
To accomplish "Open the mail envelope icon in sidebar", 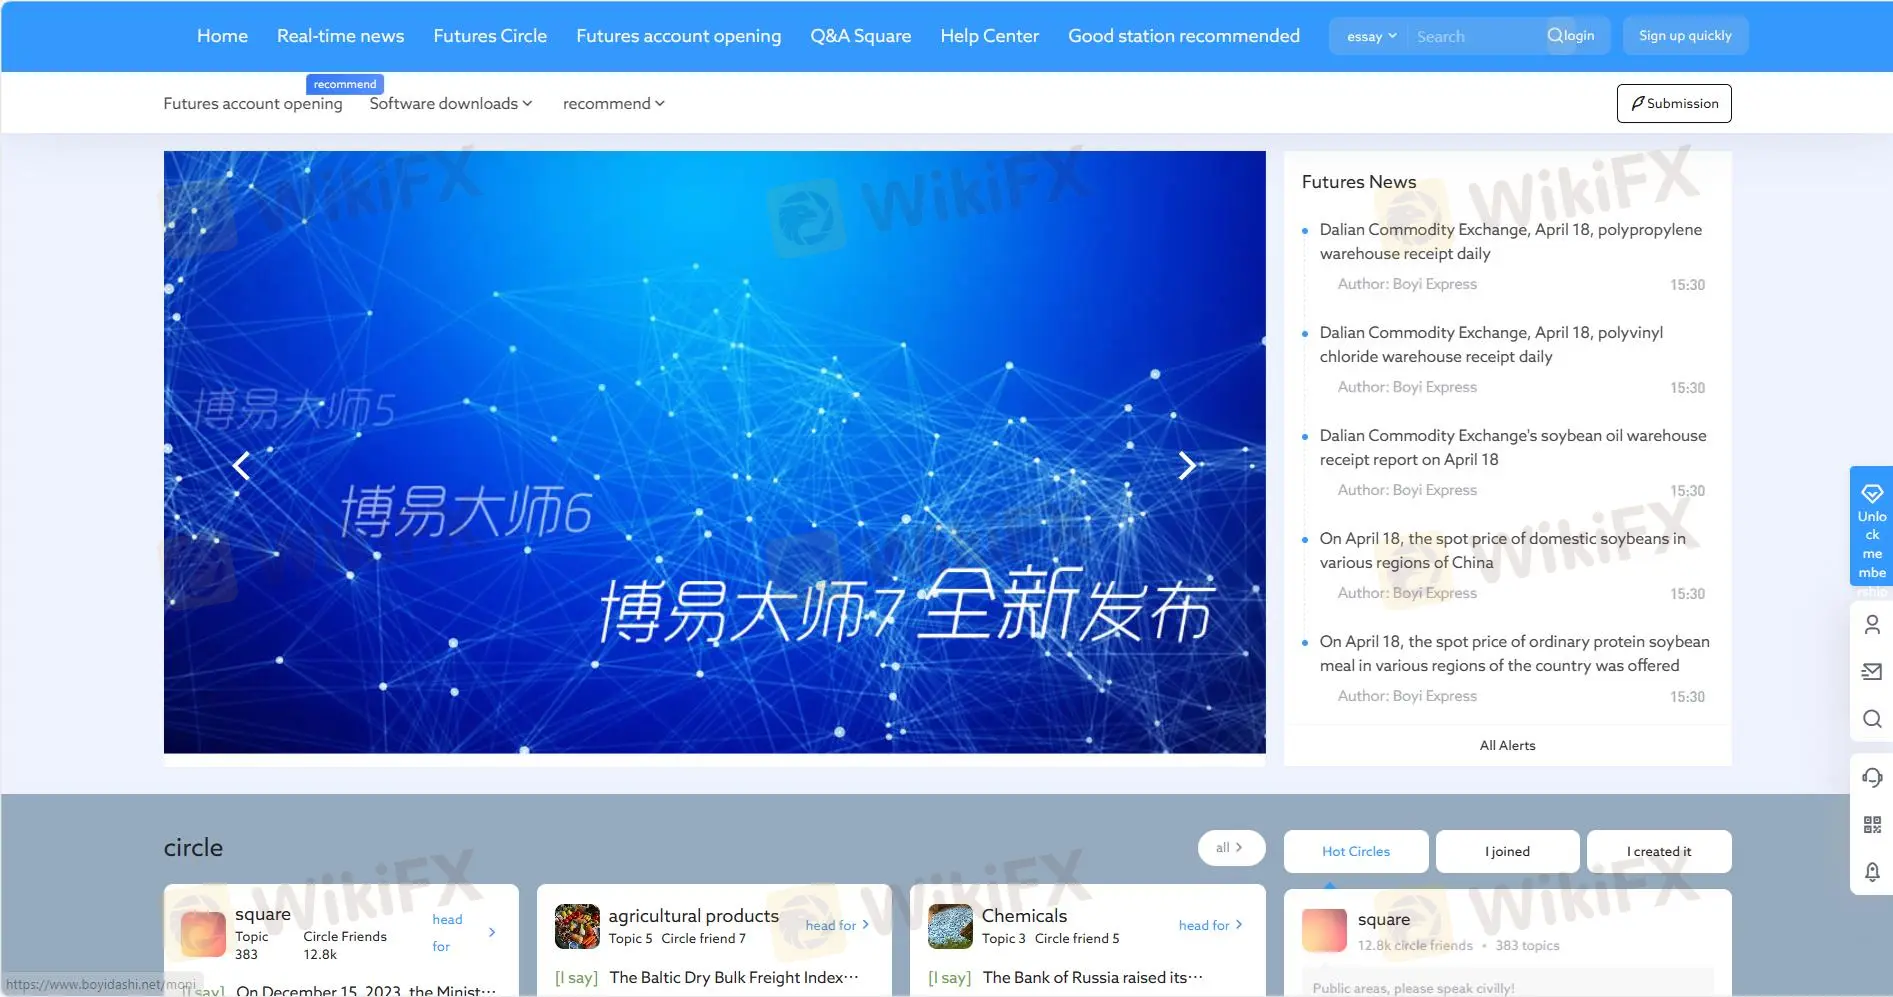I will (x=1872, y=672).
